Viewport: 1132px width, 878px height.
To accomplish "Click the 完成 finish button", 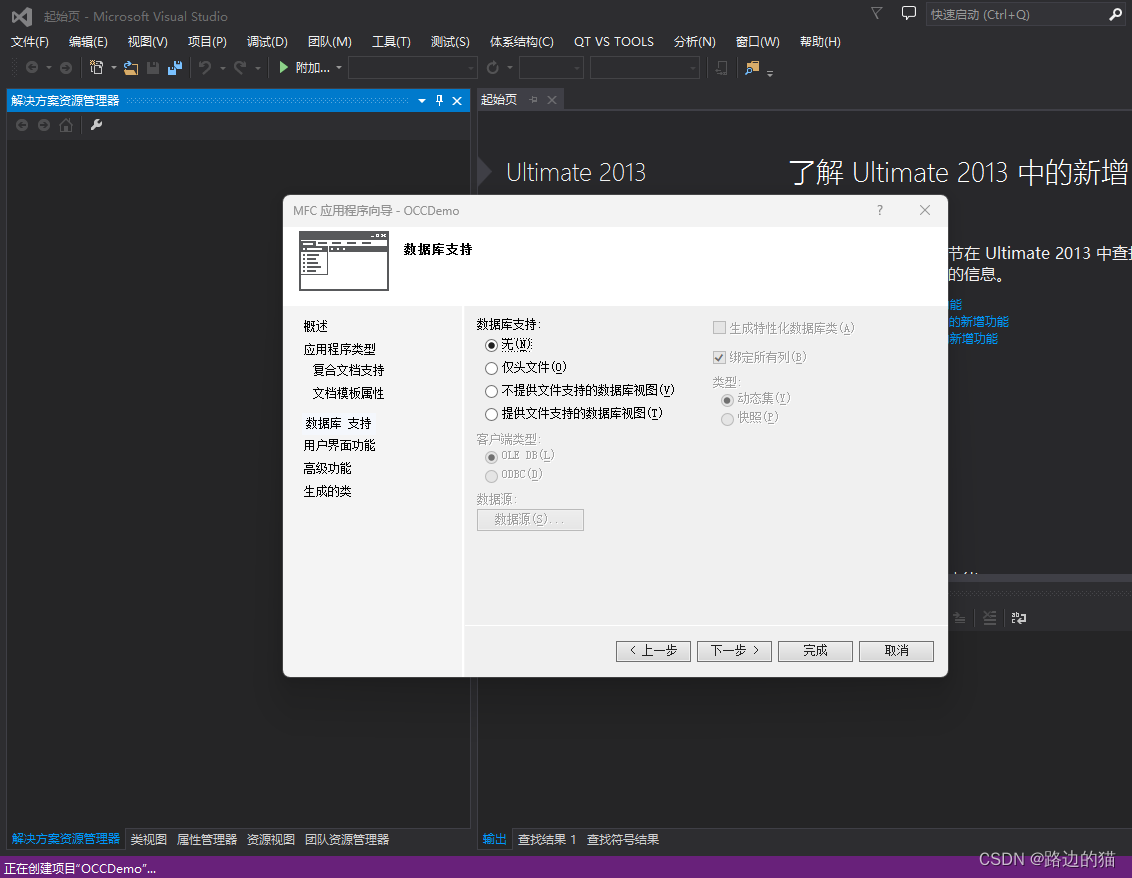I will click(815, 651).
